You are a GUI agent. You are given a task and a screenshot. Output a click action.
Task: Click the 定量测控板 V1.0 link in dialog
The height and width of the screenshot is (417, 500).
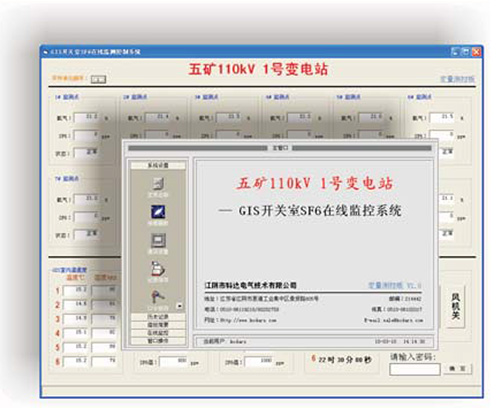pos(395,285)
